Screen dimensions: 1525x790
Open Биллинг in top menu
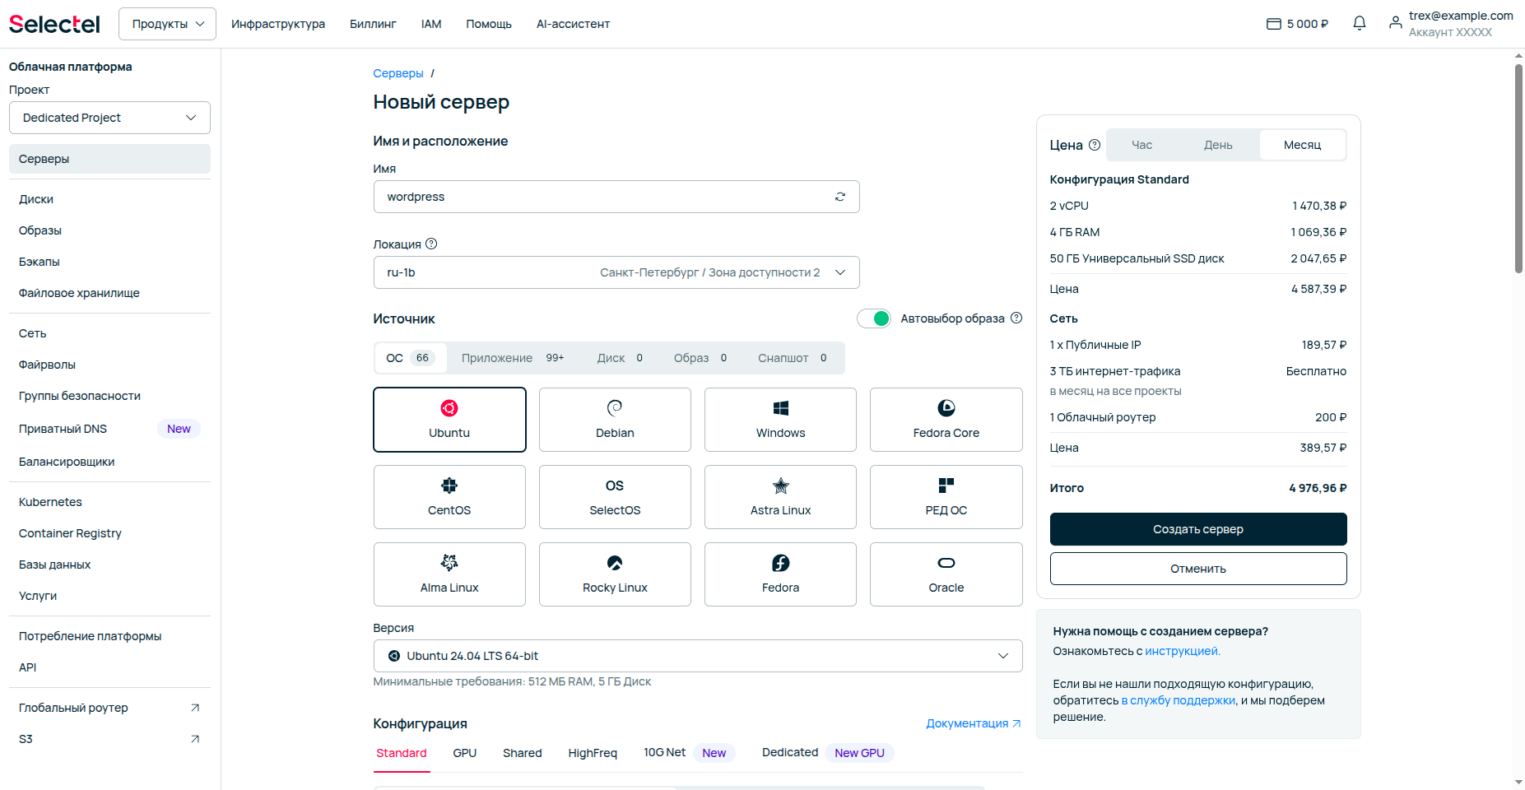click(373, 24)
